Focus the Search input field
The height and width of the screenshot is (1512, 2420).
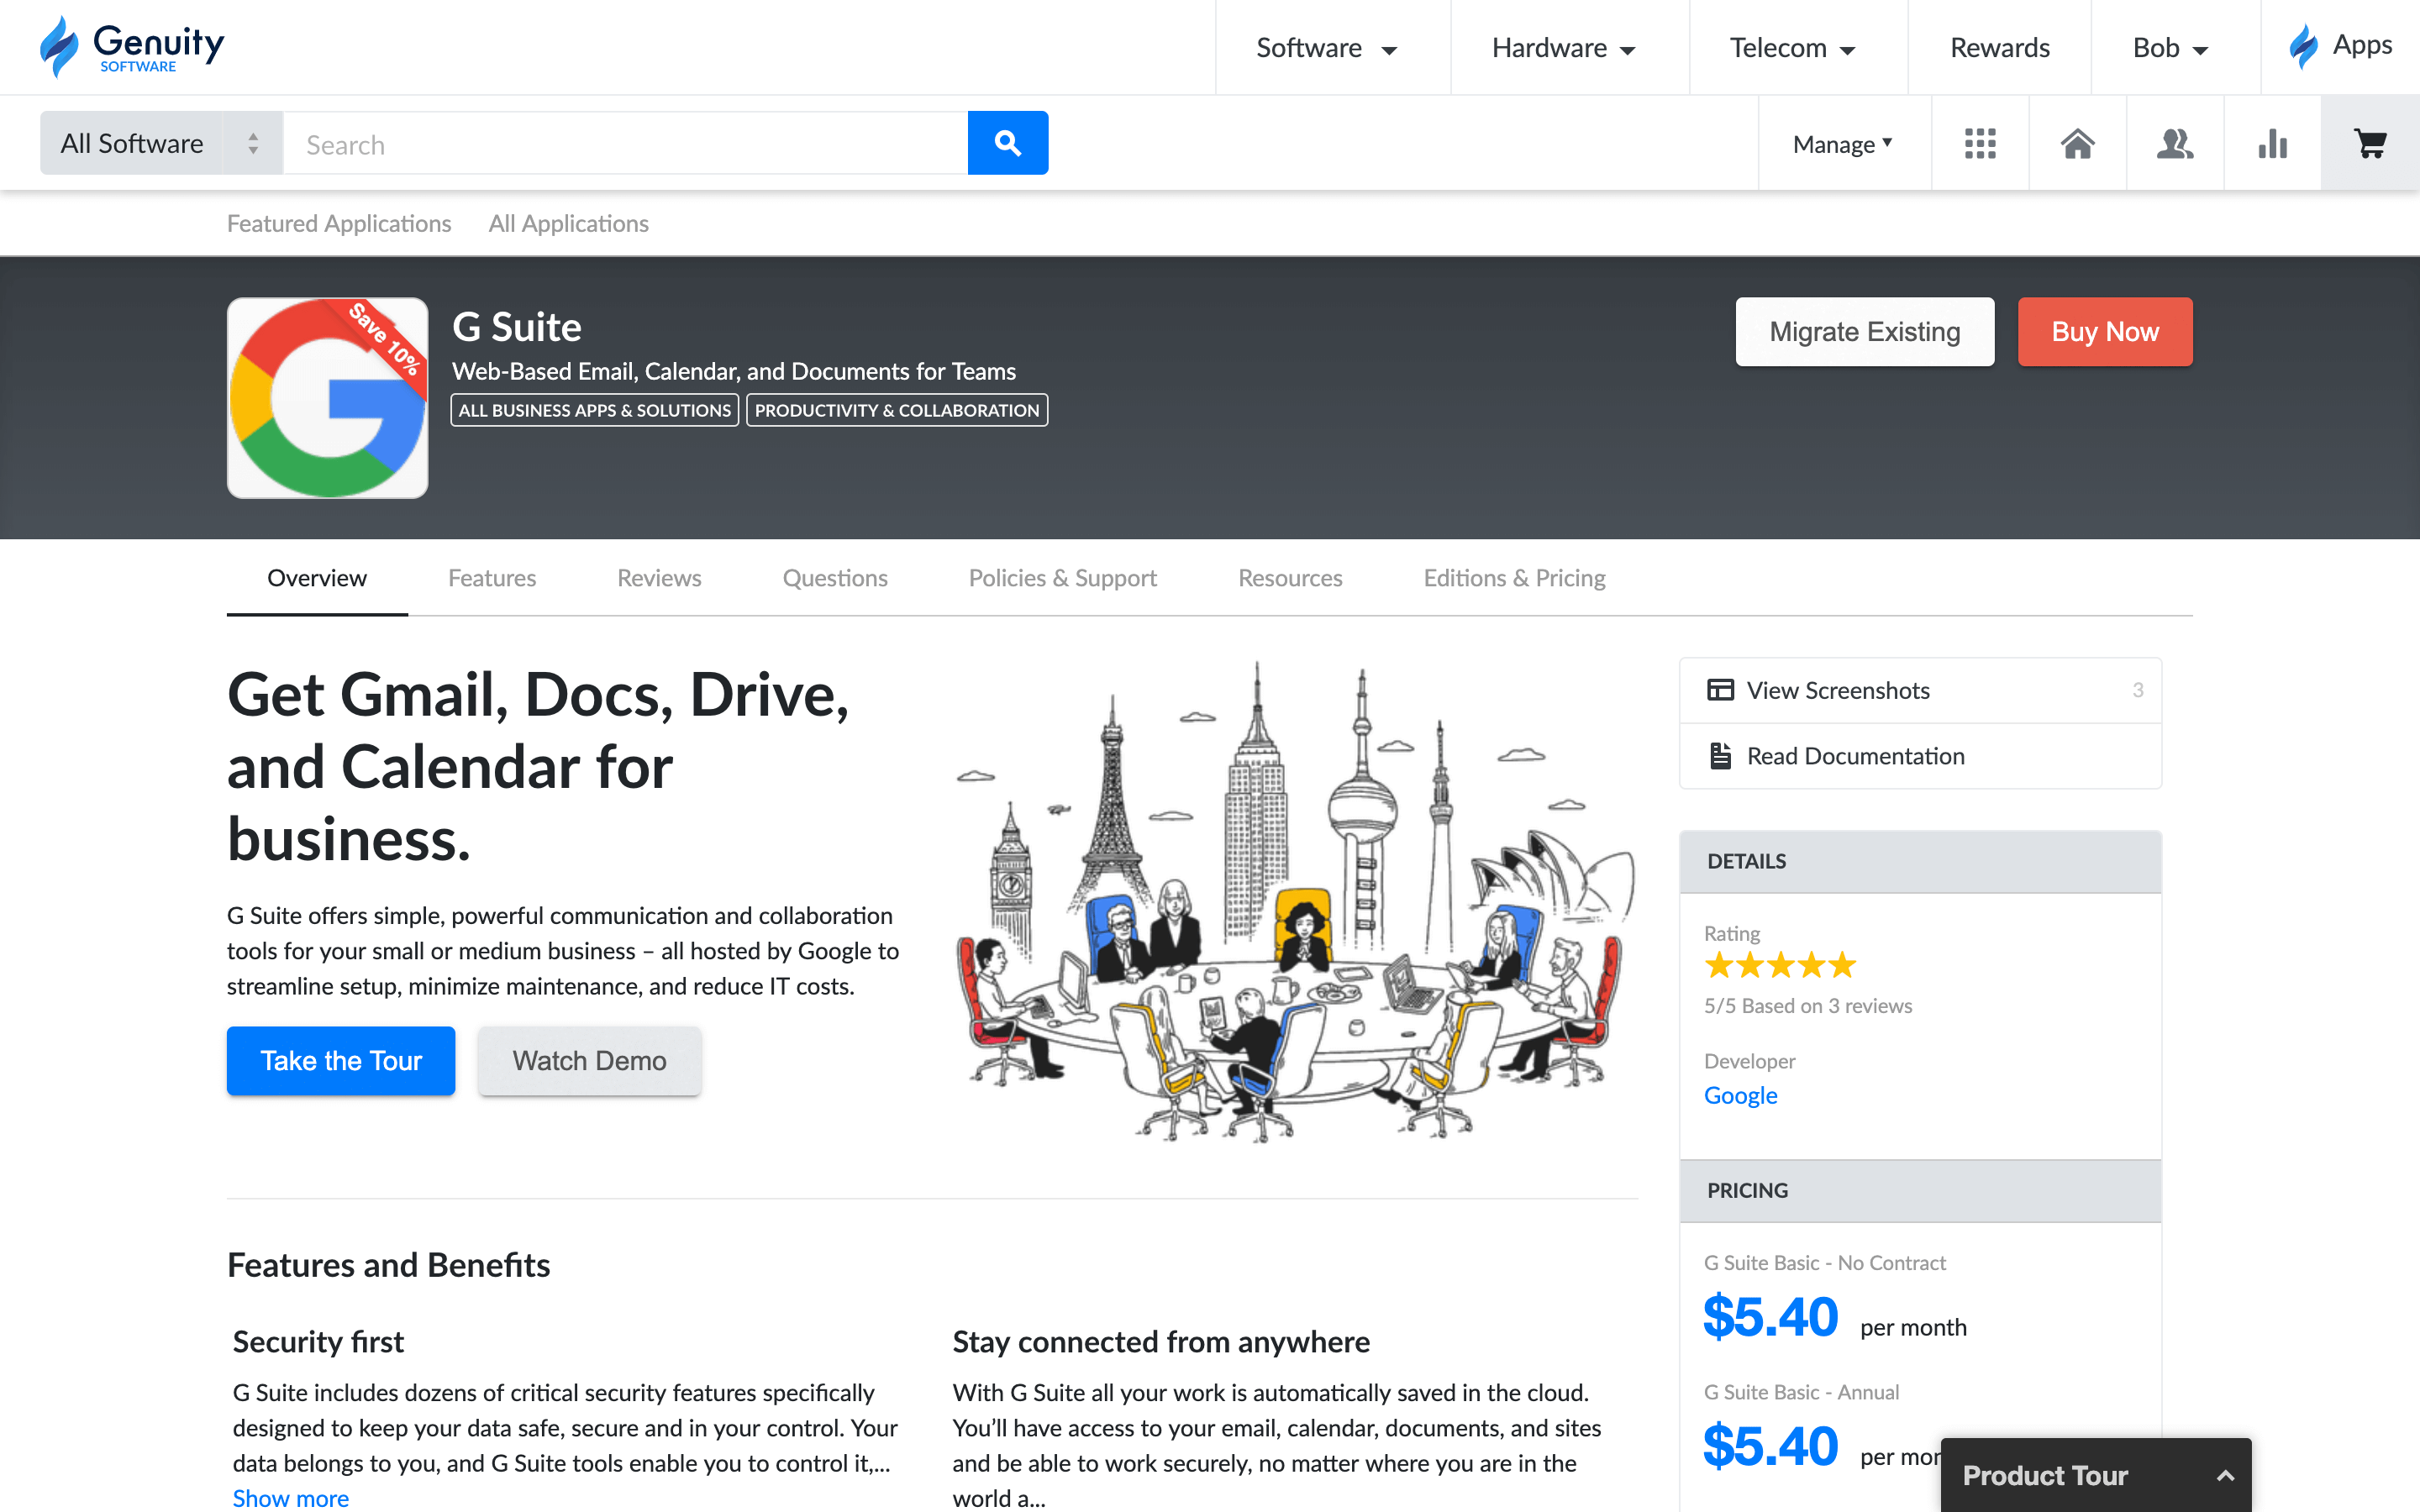(x=625, y=144)
